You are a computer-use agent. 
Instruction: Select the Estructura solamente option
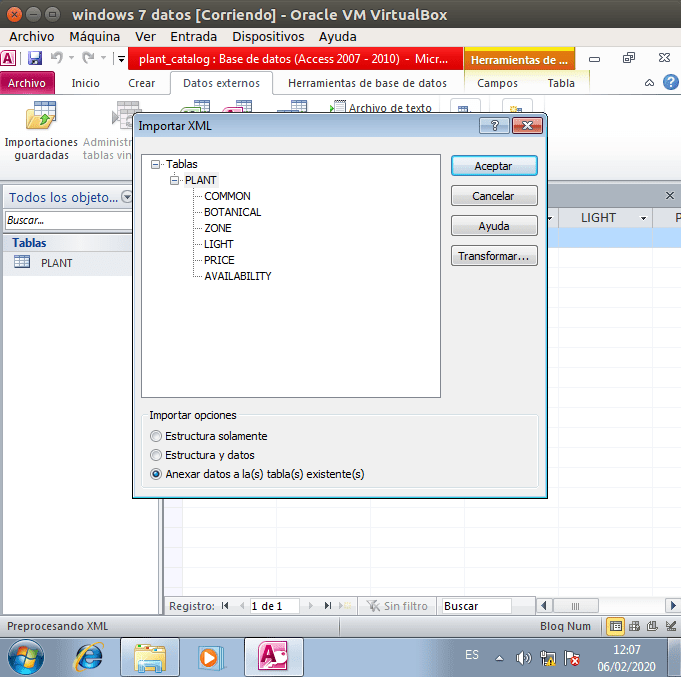(x=155, y=436)
